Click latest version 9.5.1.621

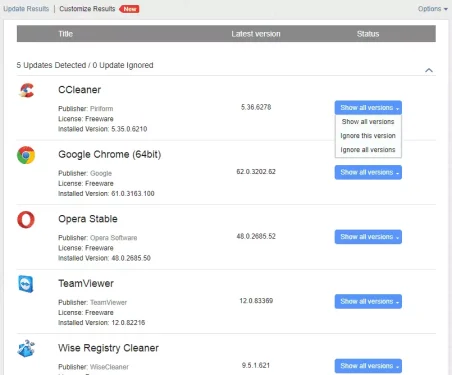(256, 365)
